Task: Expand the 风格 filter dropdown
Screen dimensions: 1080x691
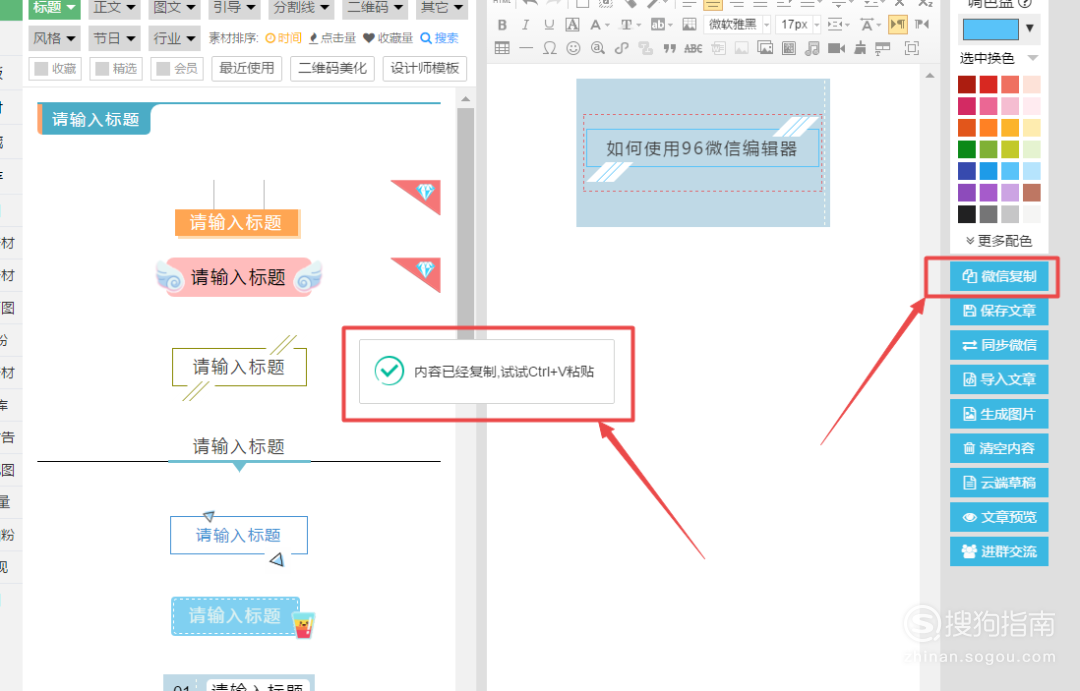Action: click(x=54, y=38)
